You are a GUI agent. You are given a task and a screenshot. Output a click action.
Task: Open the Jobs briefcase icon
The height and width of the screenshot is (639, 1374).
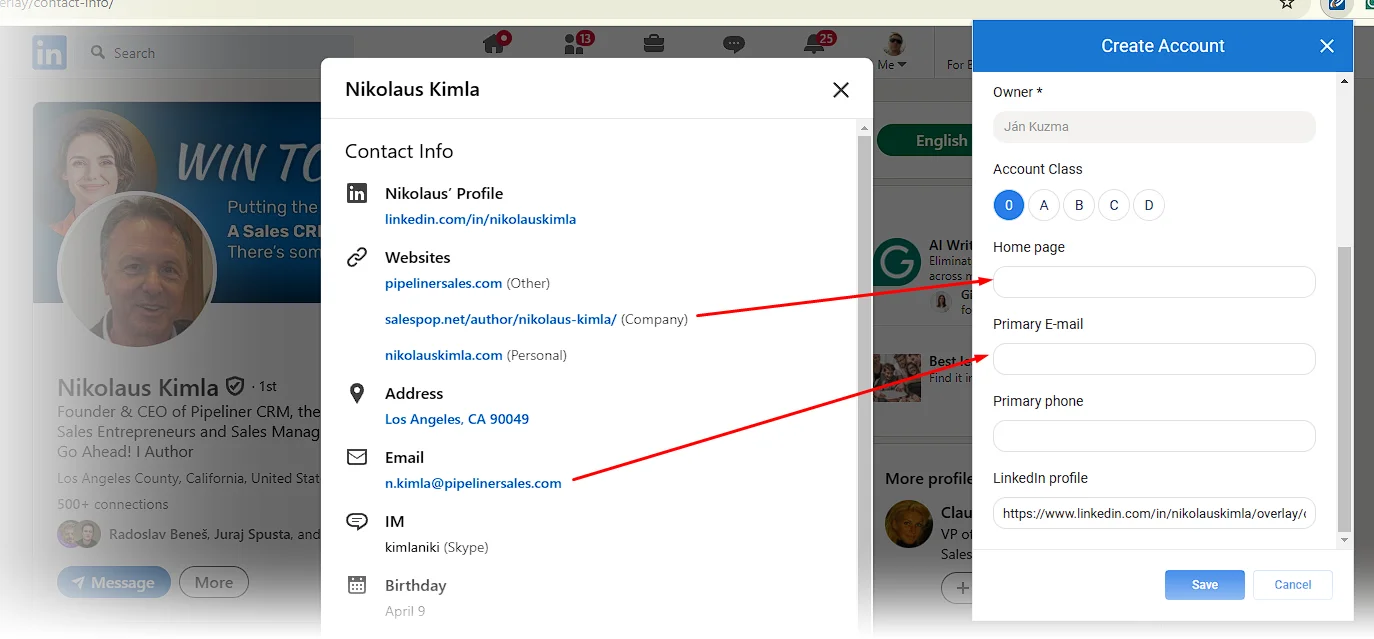click(654, 43)
